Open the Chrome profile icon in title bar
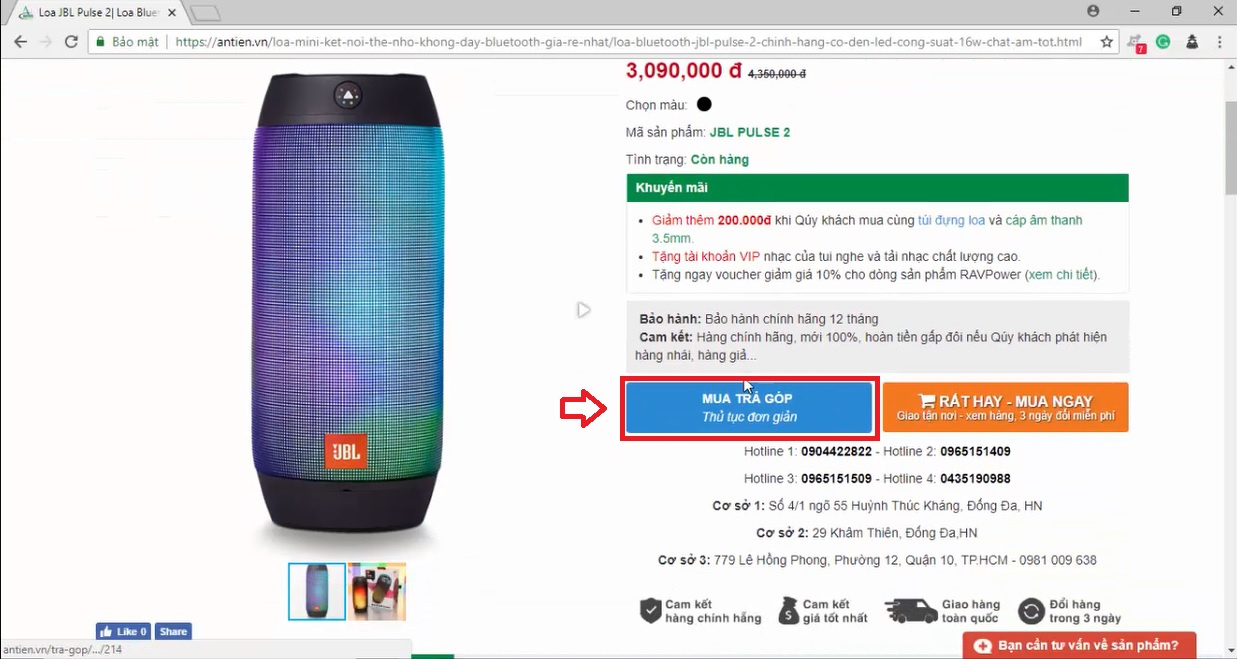Viewport: 1237px width, 659px height. coord(1093,11)
